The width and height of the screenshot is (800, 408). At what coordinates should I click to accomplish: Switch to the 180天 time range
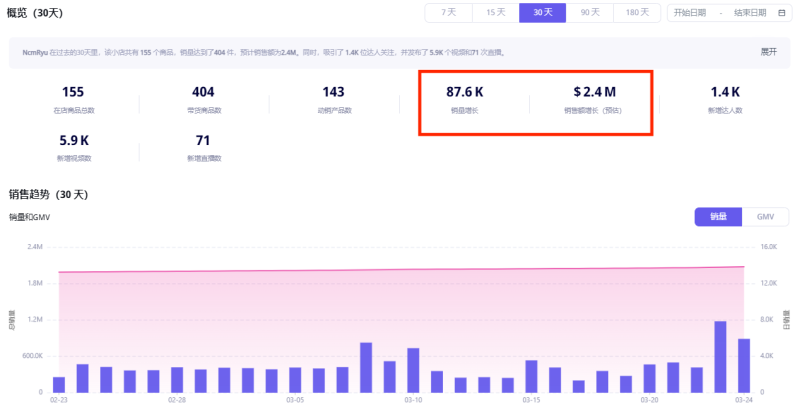[636, 13]
